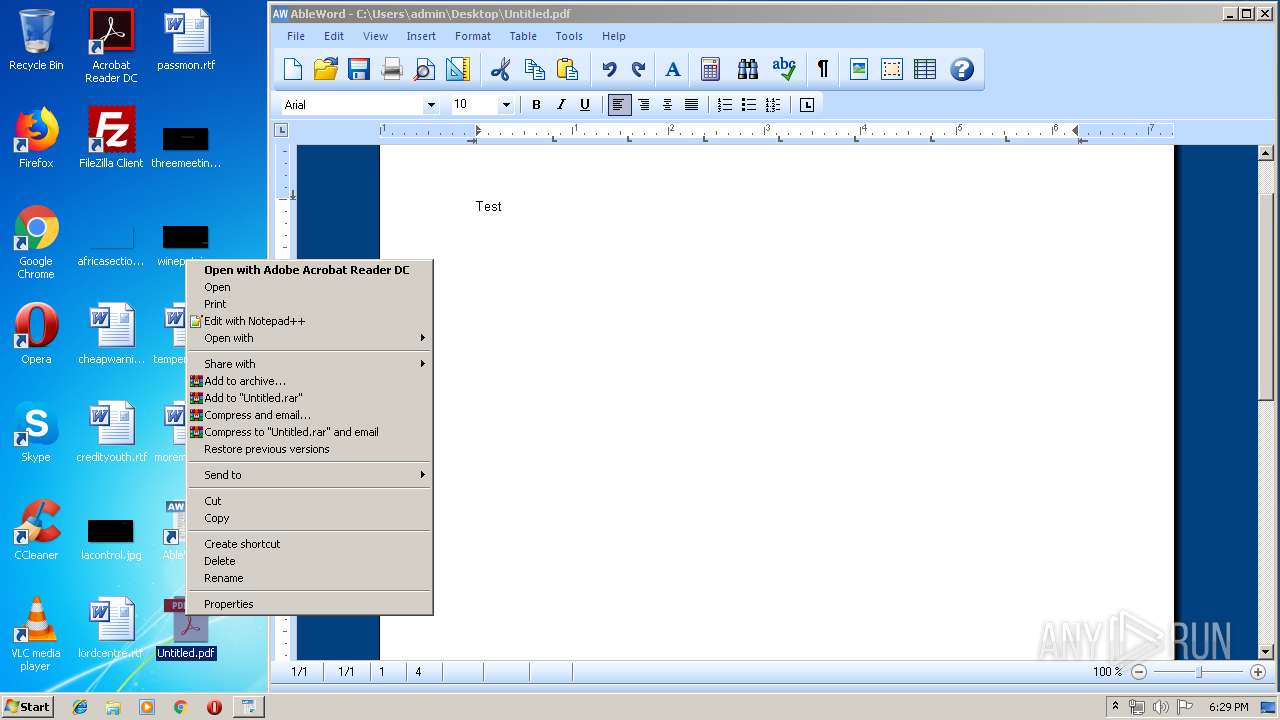Expand the font size 10 dropdown
This screenshot has height=720, width=1280.
tap(506, 105)
